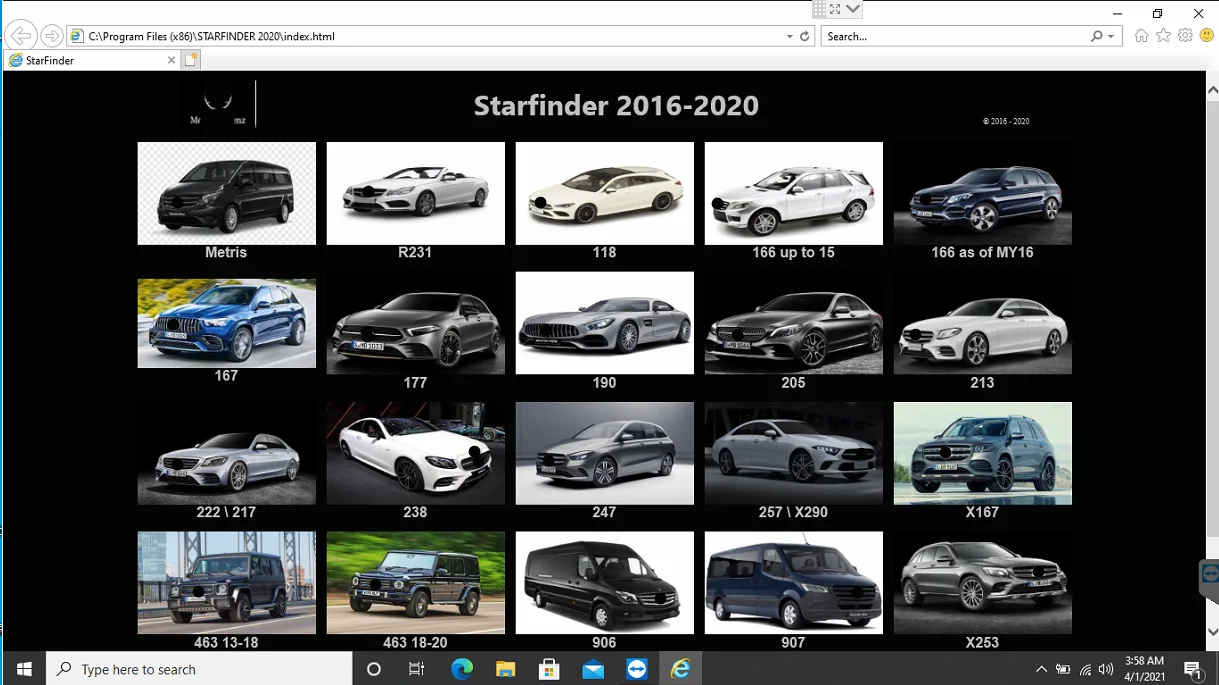
Task: Open the blue 167 SUV thumbnail
Action: tap(226, 323)
